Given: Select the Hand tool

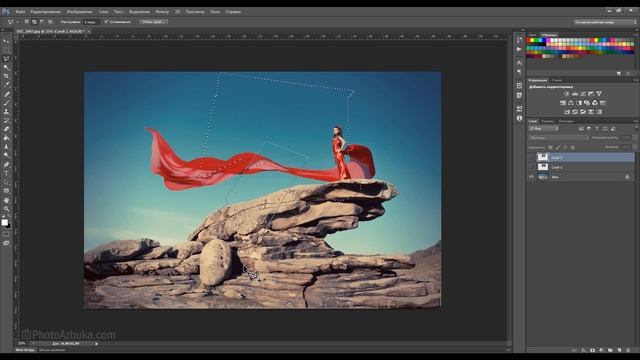Looking at the screenshot, I should 6,200.
